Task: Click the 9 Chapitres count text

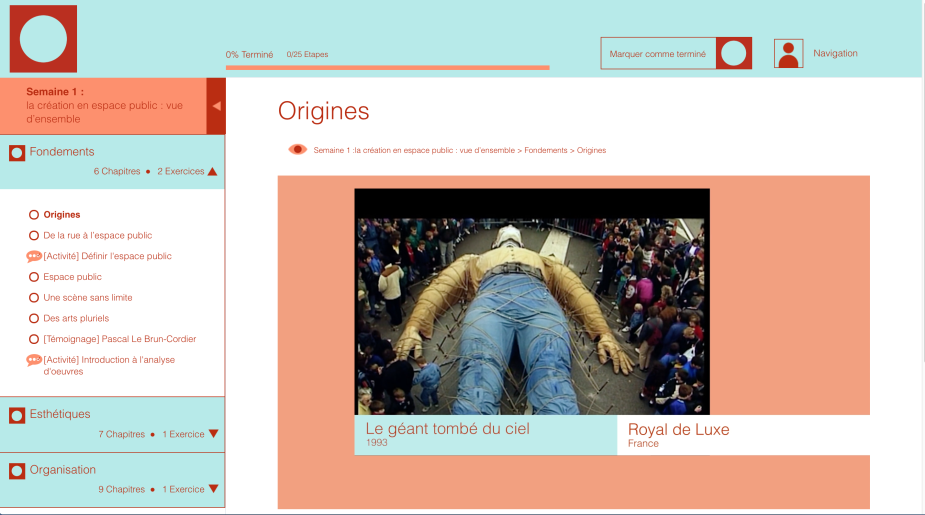Action: 122,490
